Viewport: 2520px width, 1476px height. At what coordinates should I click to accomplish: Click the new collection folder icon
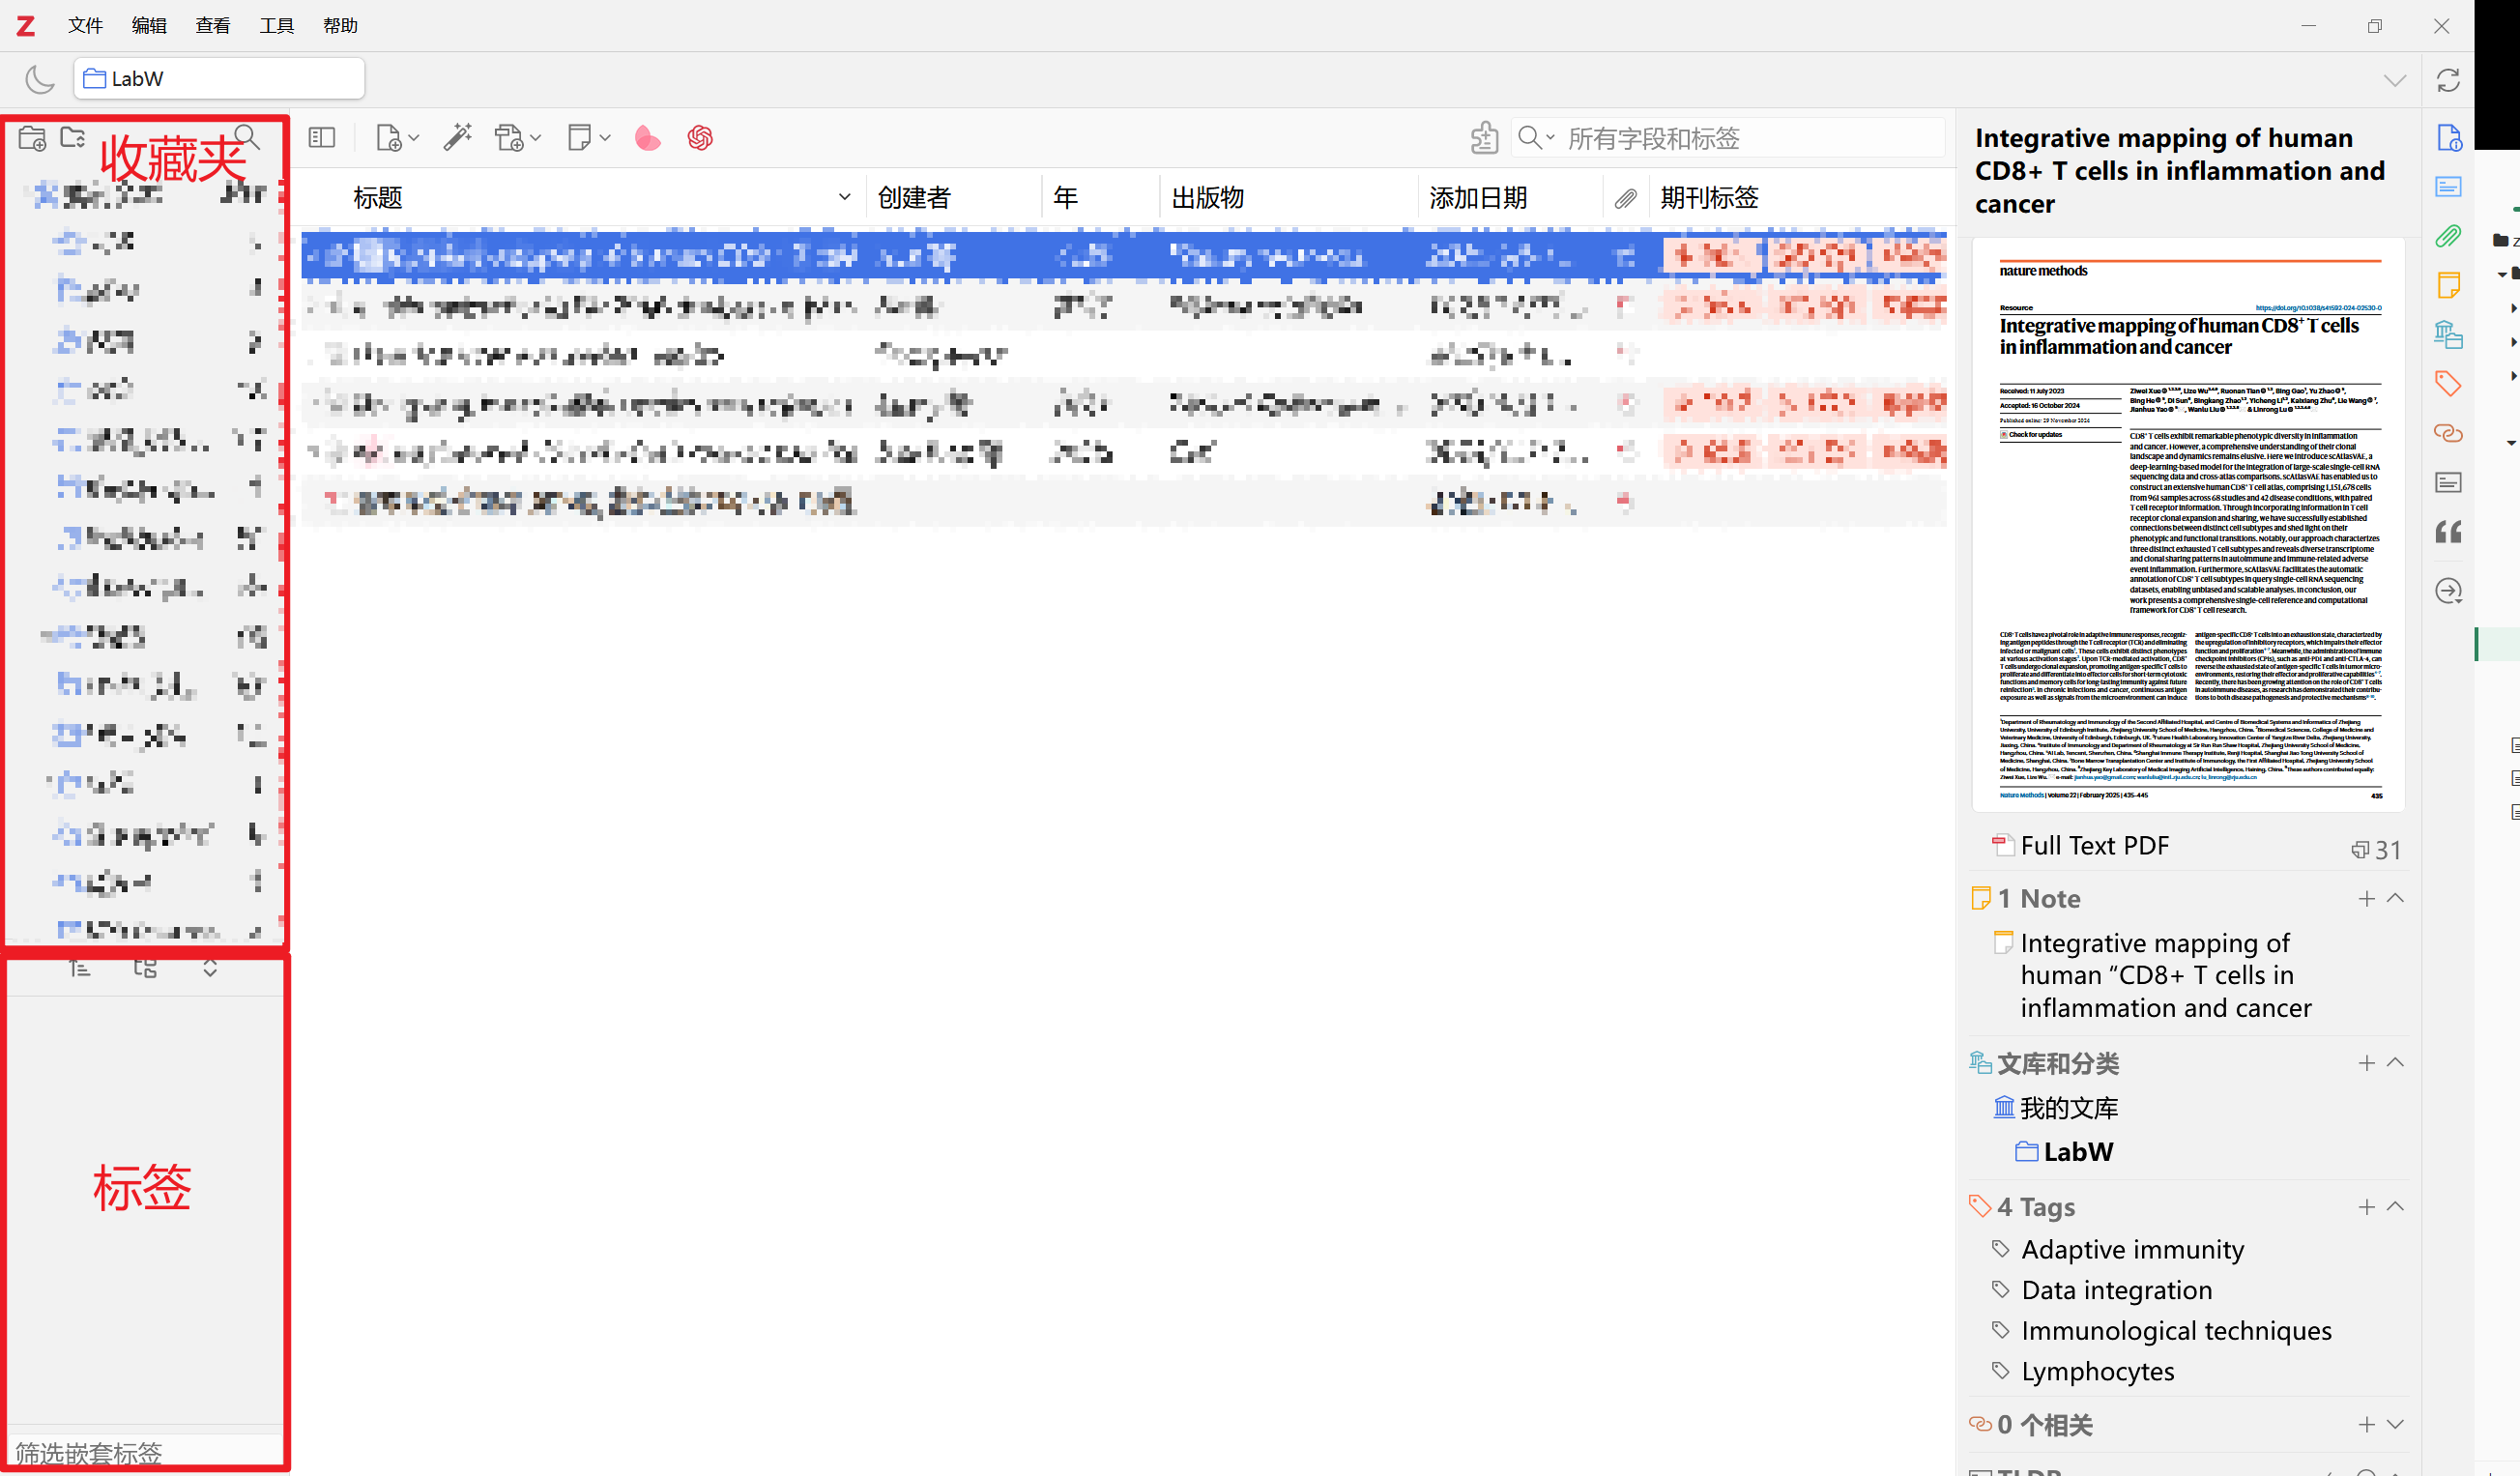point(32,138)
